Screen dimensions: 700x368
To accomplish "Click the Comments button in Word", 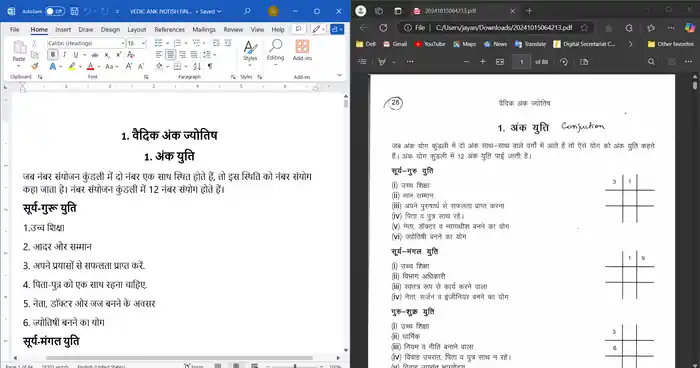I will [299, 29].
